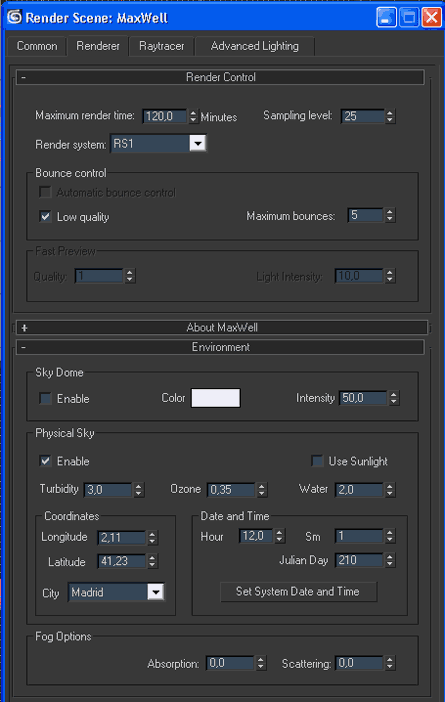Adjust the Sky Dome Intensity spinner
This screenshot has width=445, height=702.
(x=394, y=398)
